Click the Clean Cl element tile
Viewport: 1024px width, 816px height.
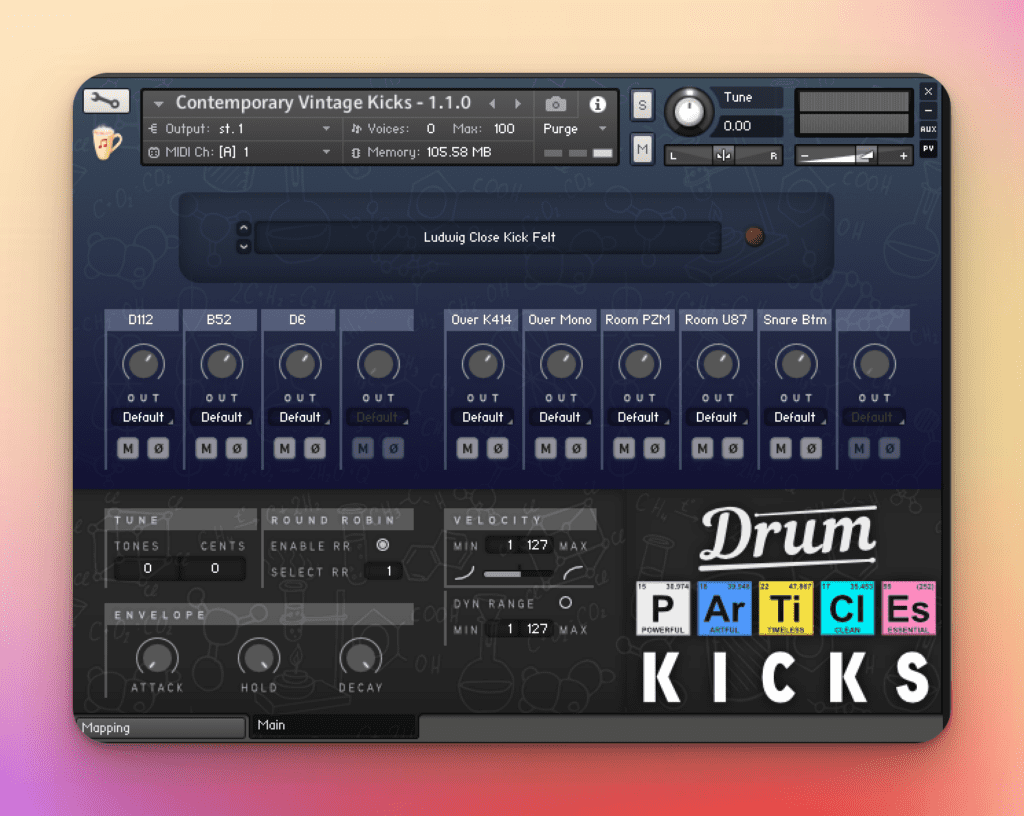coord(847,608)
